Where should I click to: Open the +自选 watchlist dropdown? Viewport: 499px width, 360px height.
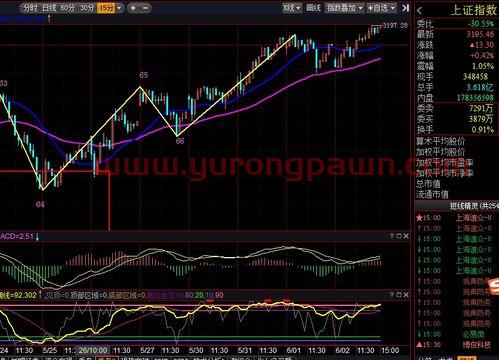(381, 8)
